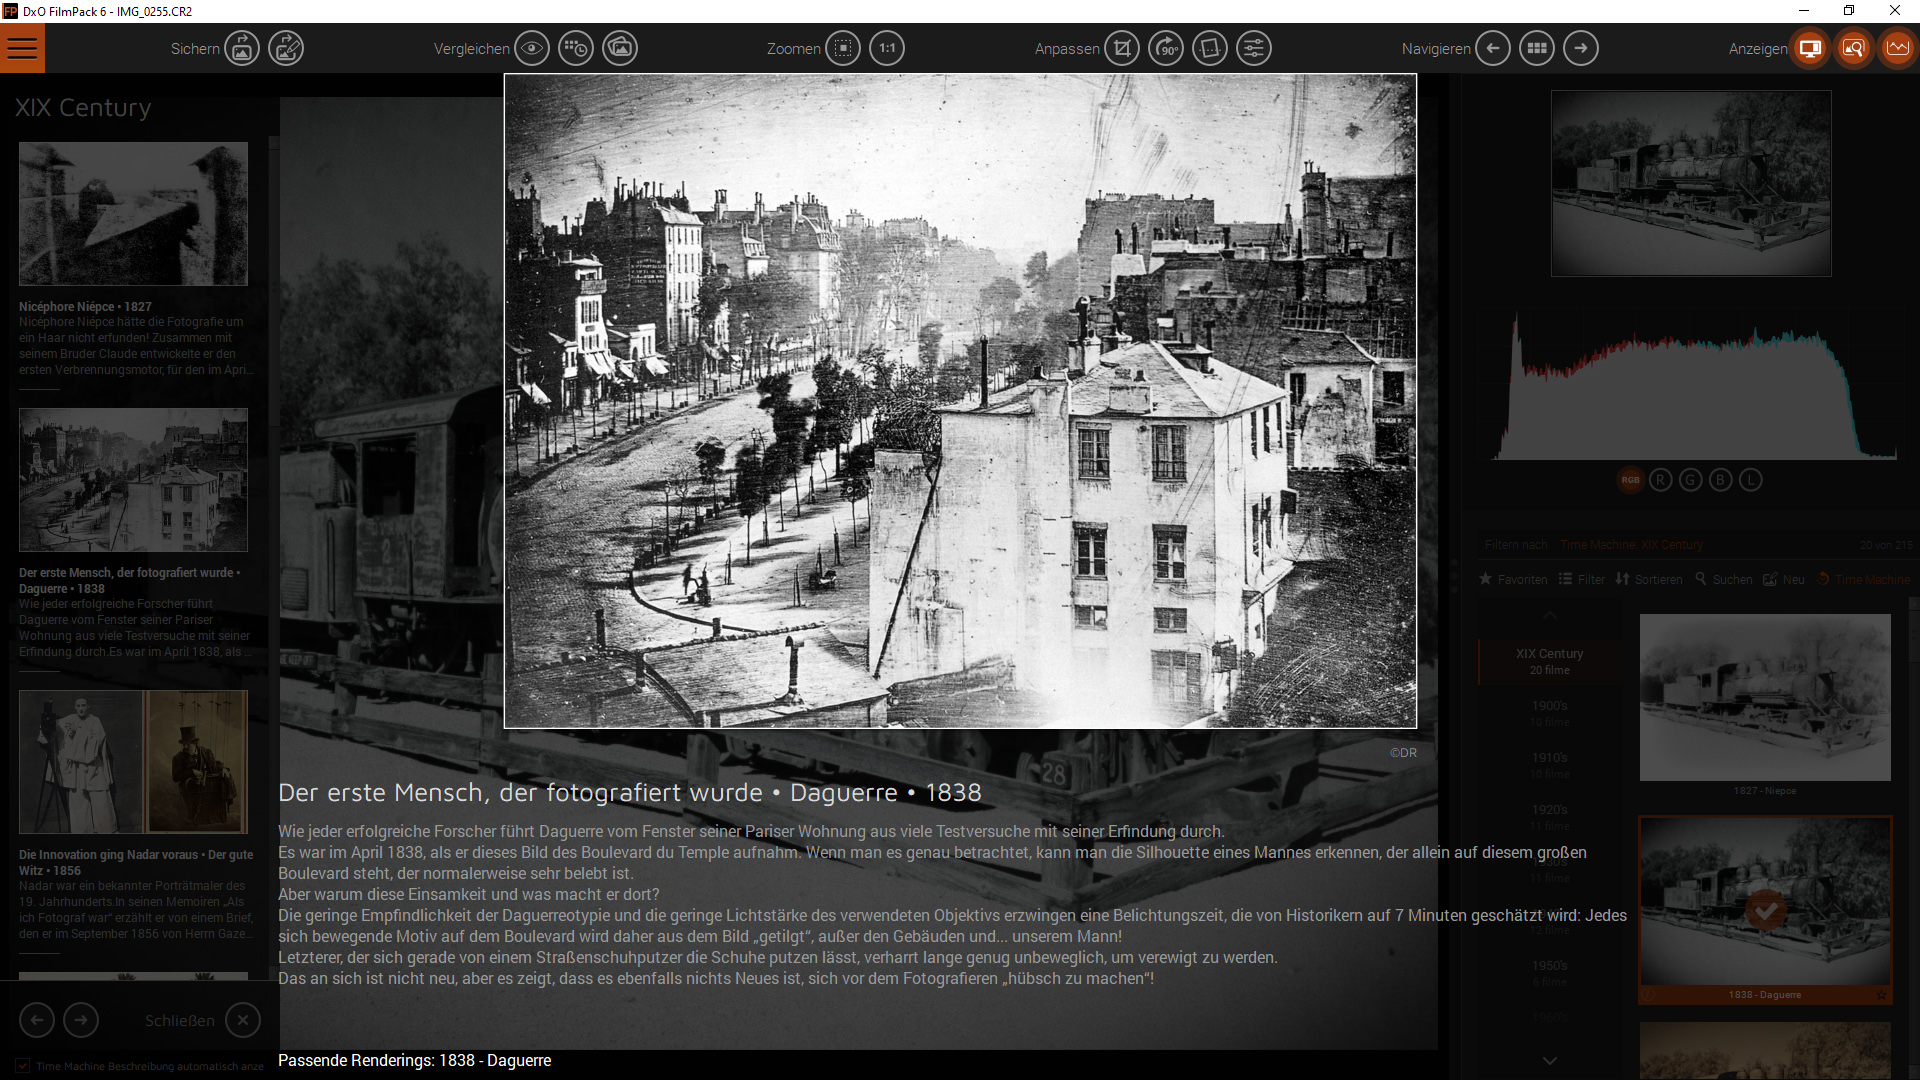Open the orange hamburger main menu
This screenshot has height=1080, width=1920.
(x=22, y=48)
